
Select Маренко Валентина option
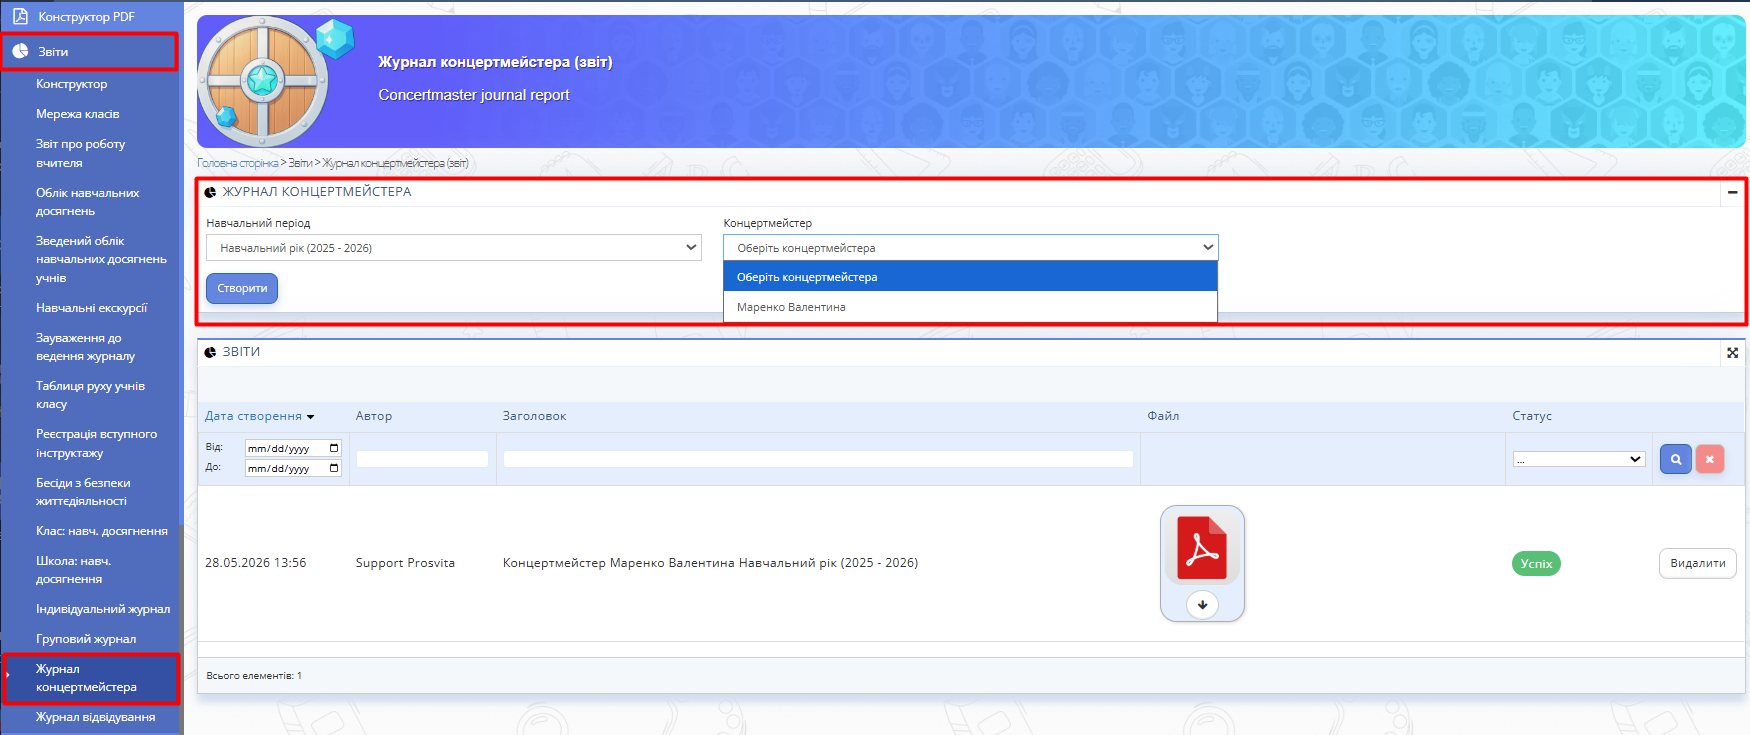pyautogui.click(x=970, y=307)
